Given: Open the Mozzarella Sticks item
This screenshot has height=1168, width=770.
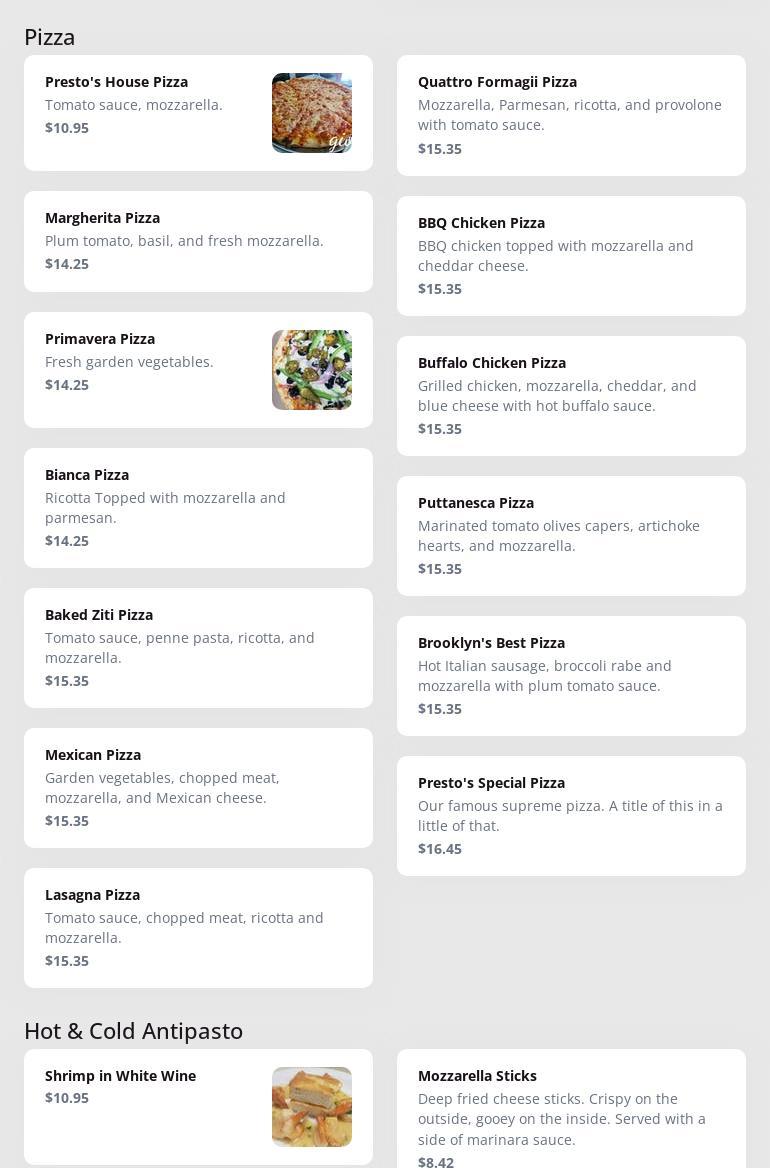Looking at the screenshot, I should (477, 1076).
